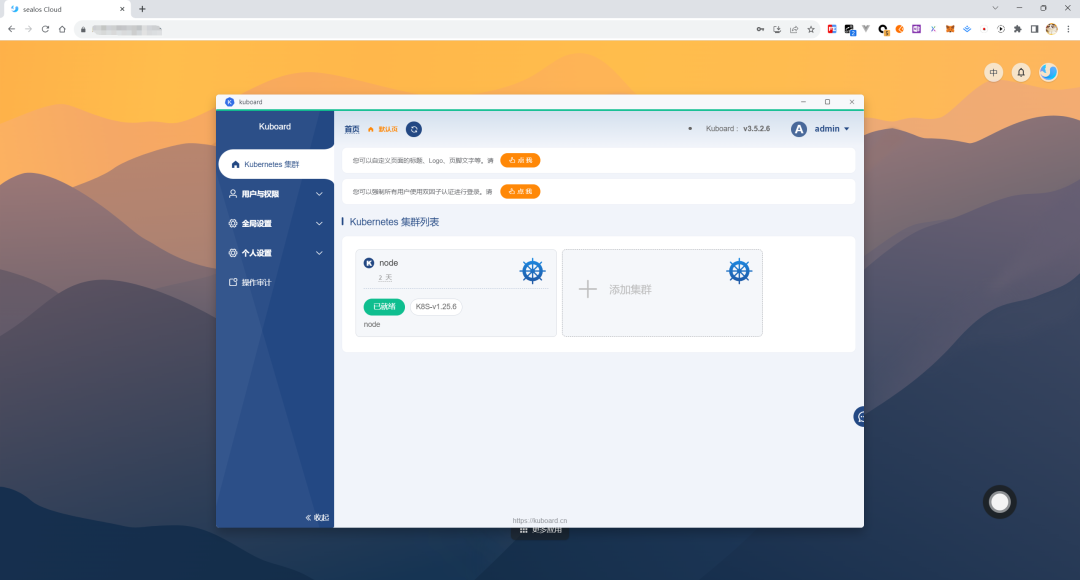Screen dimensions: 1080x580
Task: Click the wheel icon on 添加集群 card
Action: pos(739,271)
